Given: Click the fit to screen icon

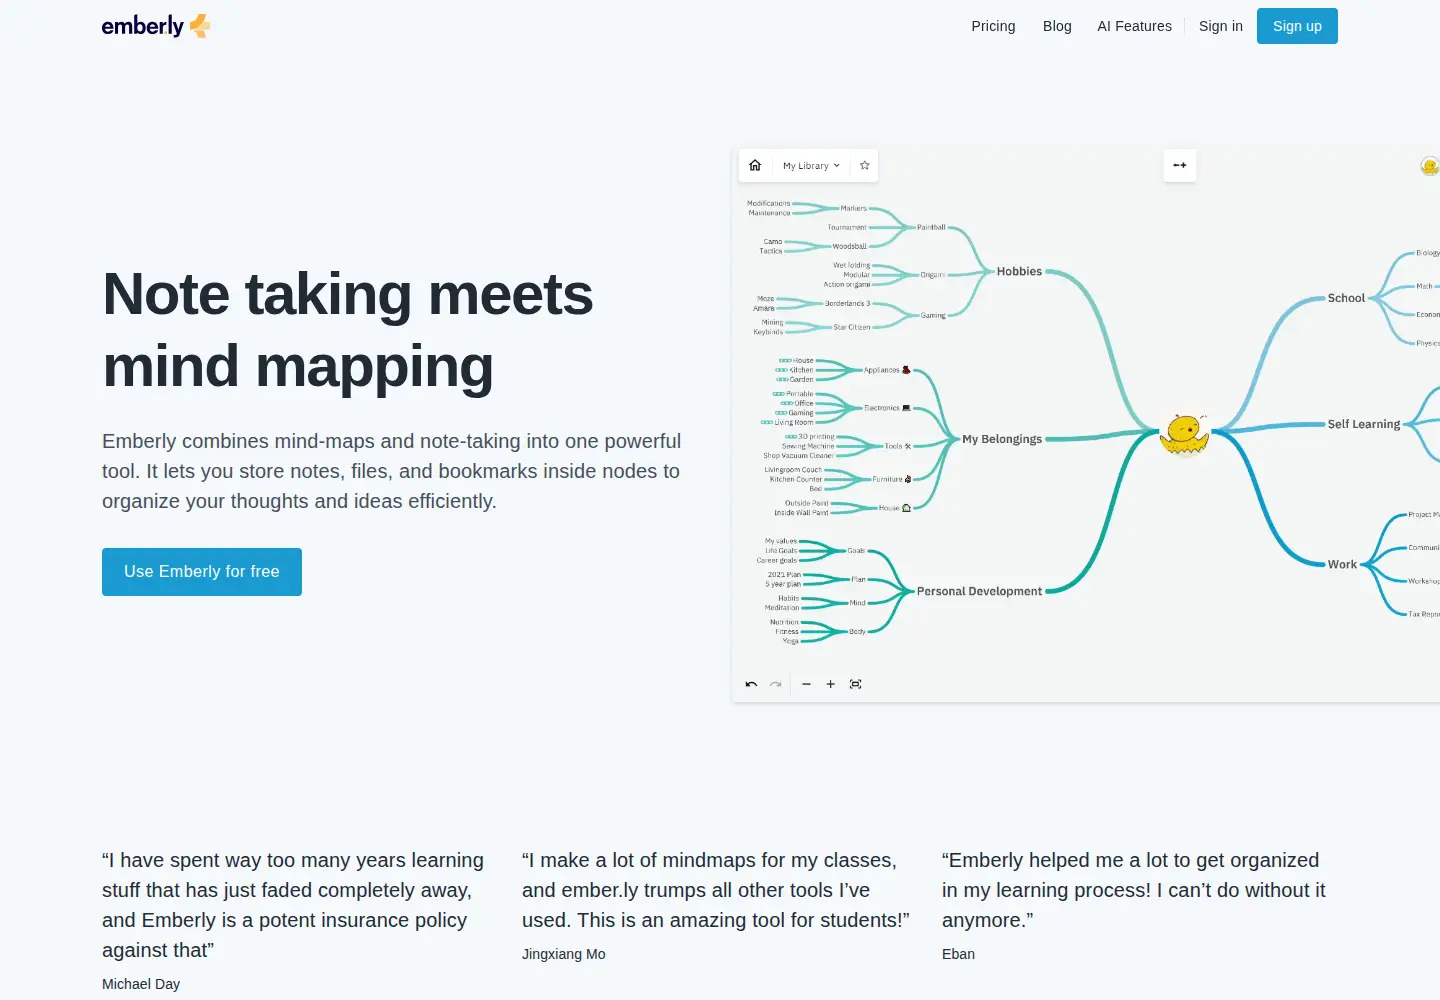Looking at the screenshot, I should (855, 684).
